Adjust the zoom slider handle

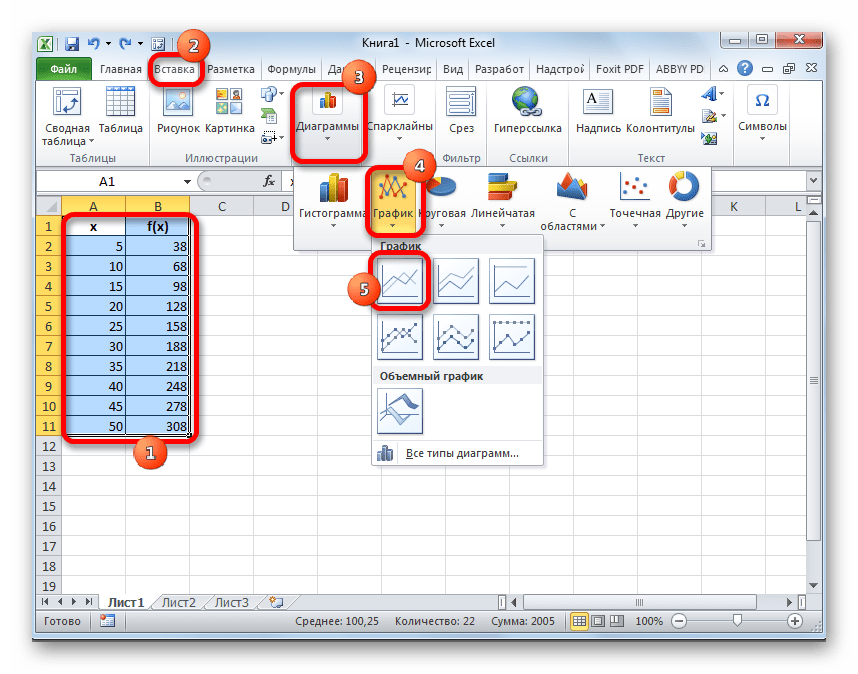pos(737,620)
